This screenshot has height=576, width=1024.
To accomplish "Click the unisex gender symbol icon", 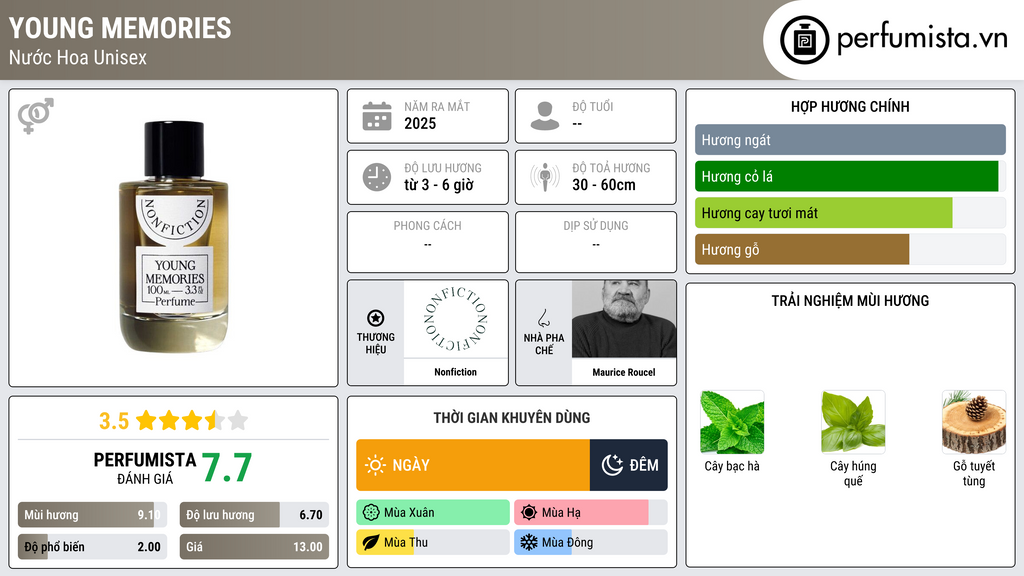I will (35, 116).
